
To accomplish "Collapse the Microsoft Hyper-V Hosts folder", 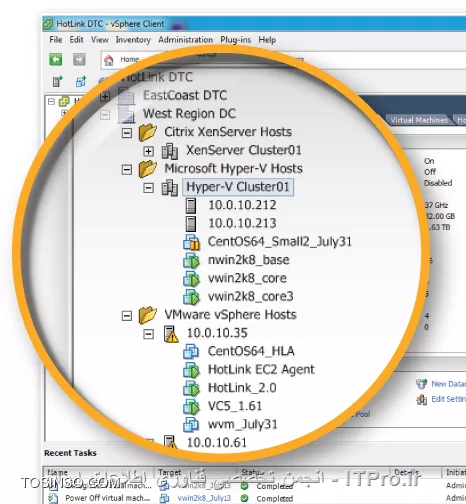I will coord(127,170).
